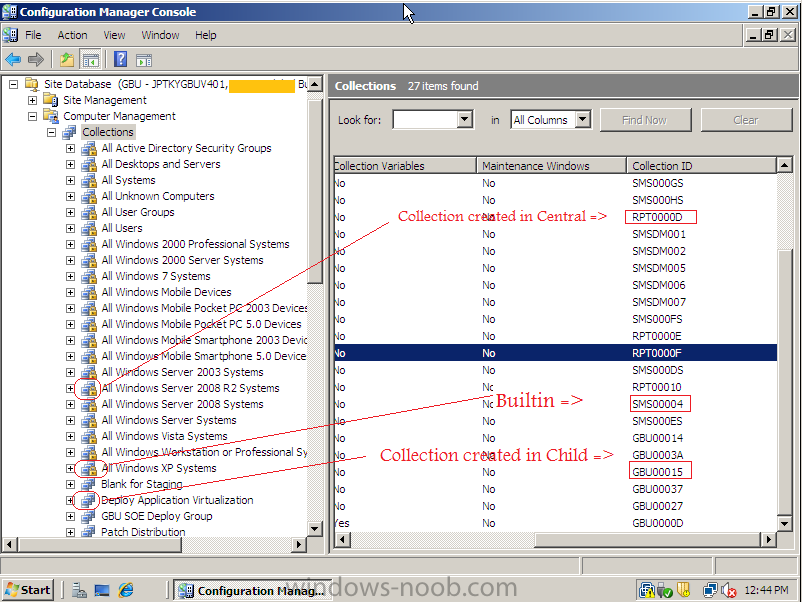Toggle the Show/Hide Action Pane icon
802x602 pixels.
point(144,60)
